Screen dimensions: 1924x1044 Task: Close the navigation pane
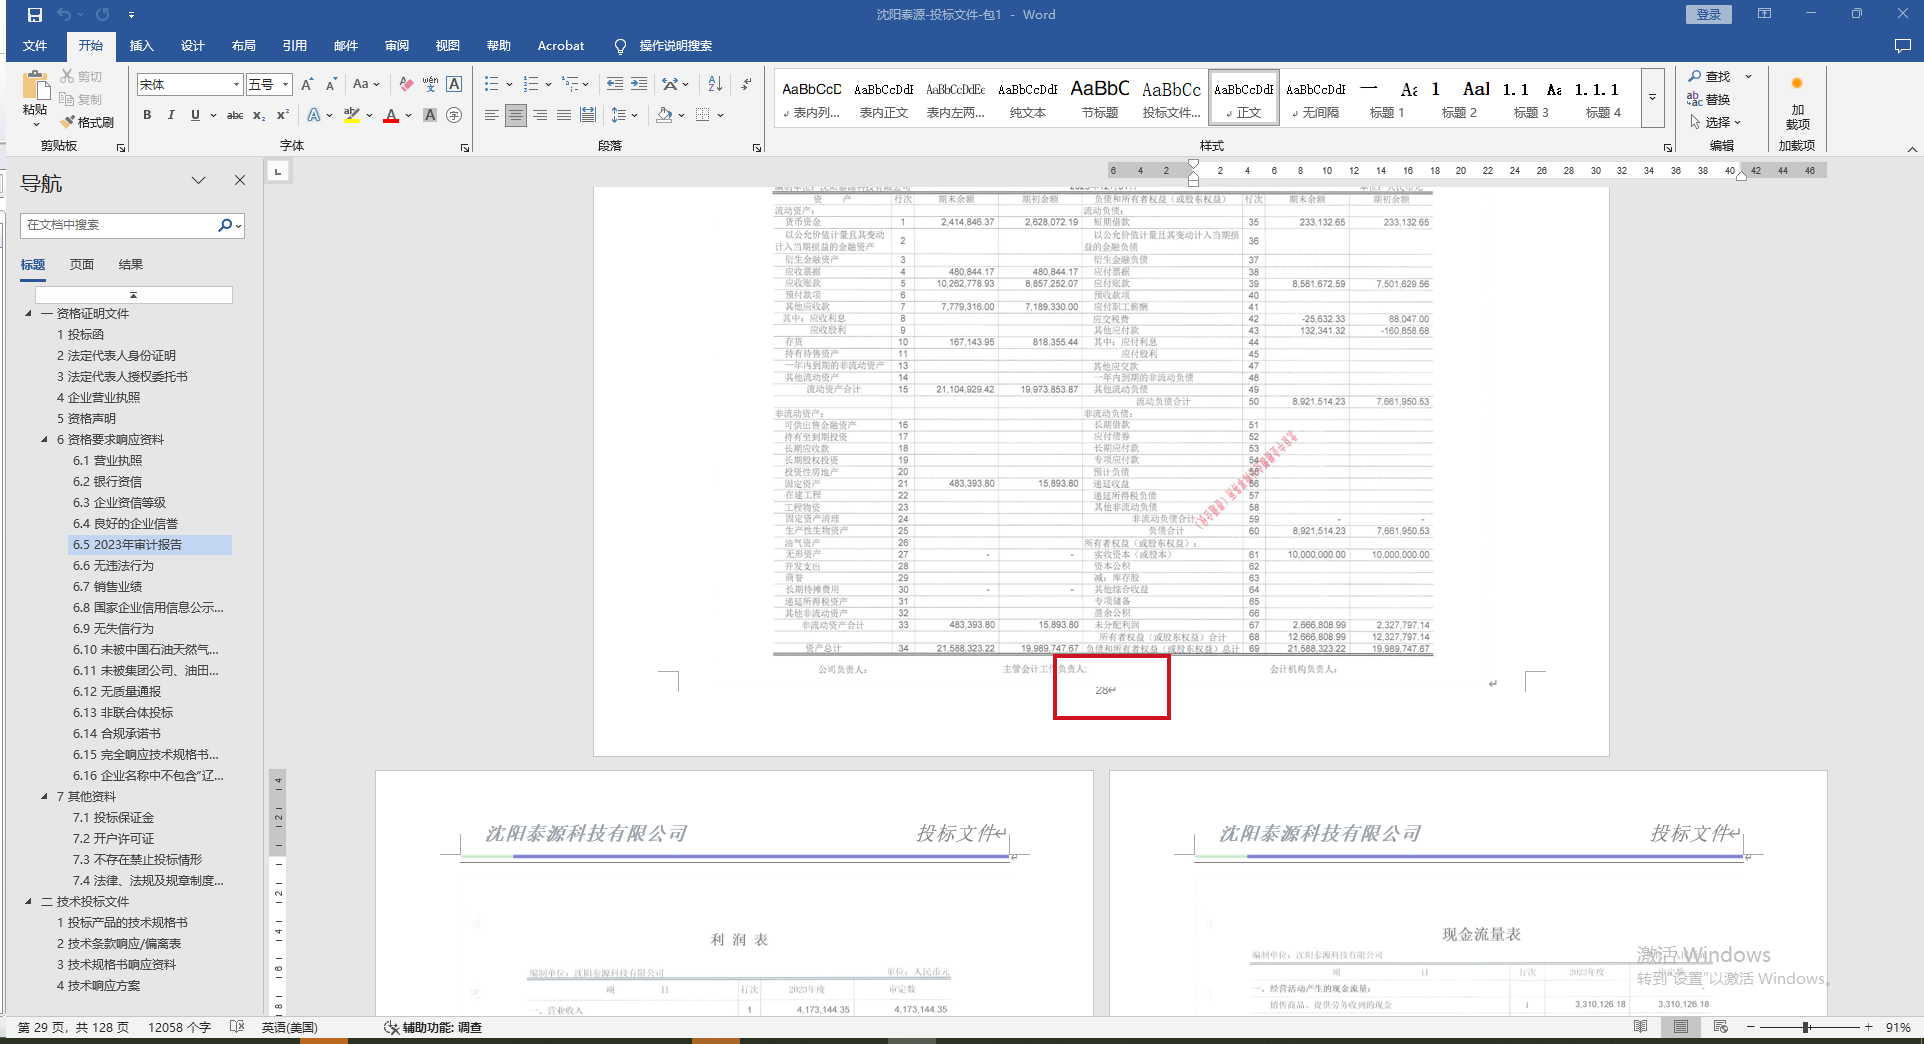coord(240,181)
